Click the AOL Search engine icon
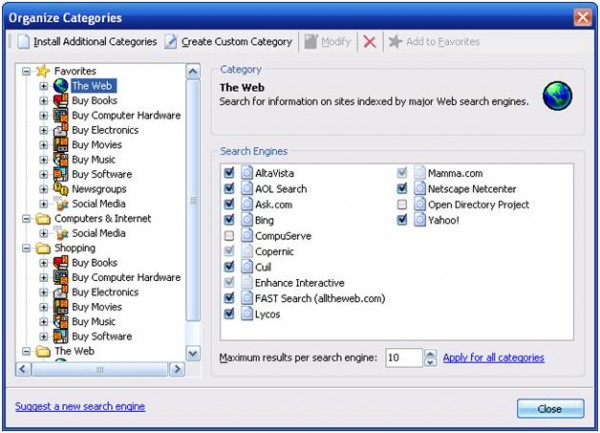 click(247, 189)
